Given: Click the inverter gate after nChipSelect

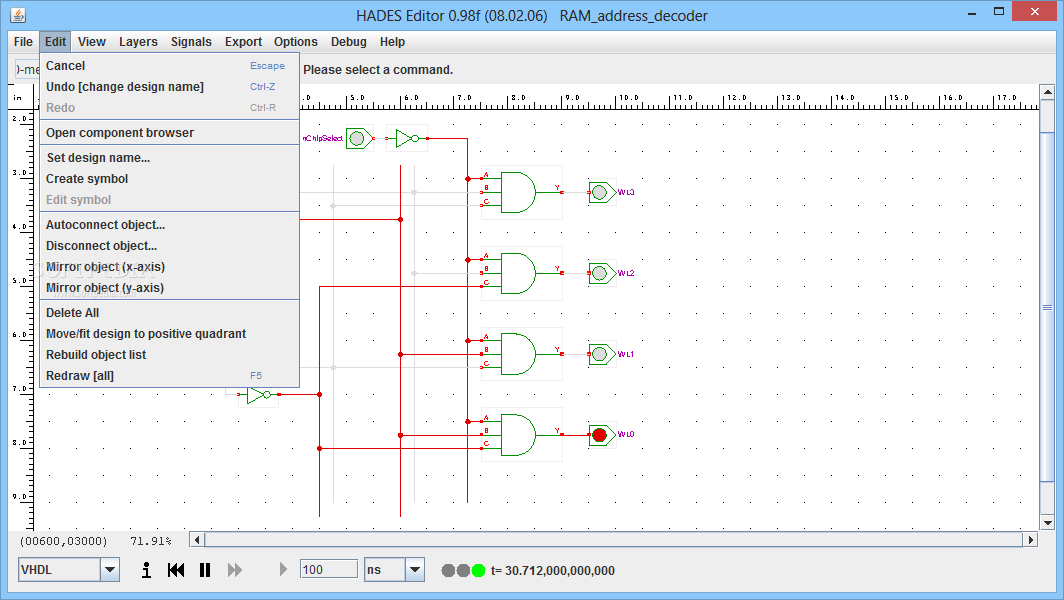Looking at the screenshot, I should coord(407,138).
